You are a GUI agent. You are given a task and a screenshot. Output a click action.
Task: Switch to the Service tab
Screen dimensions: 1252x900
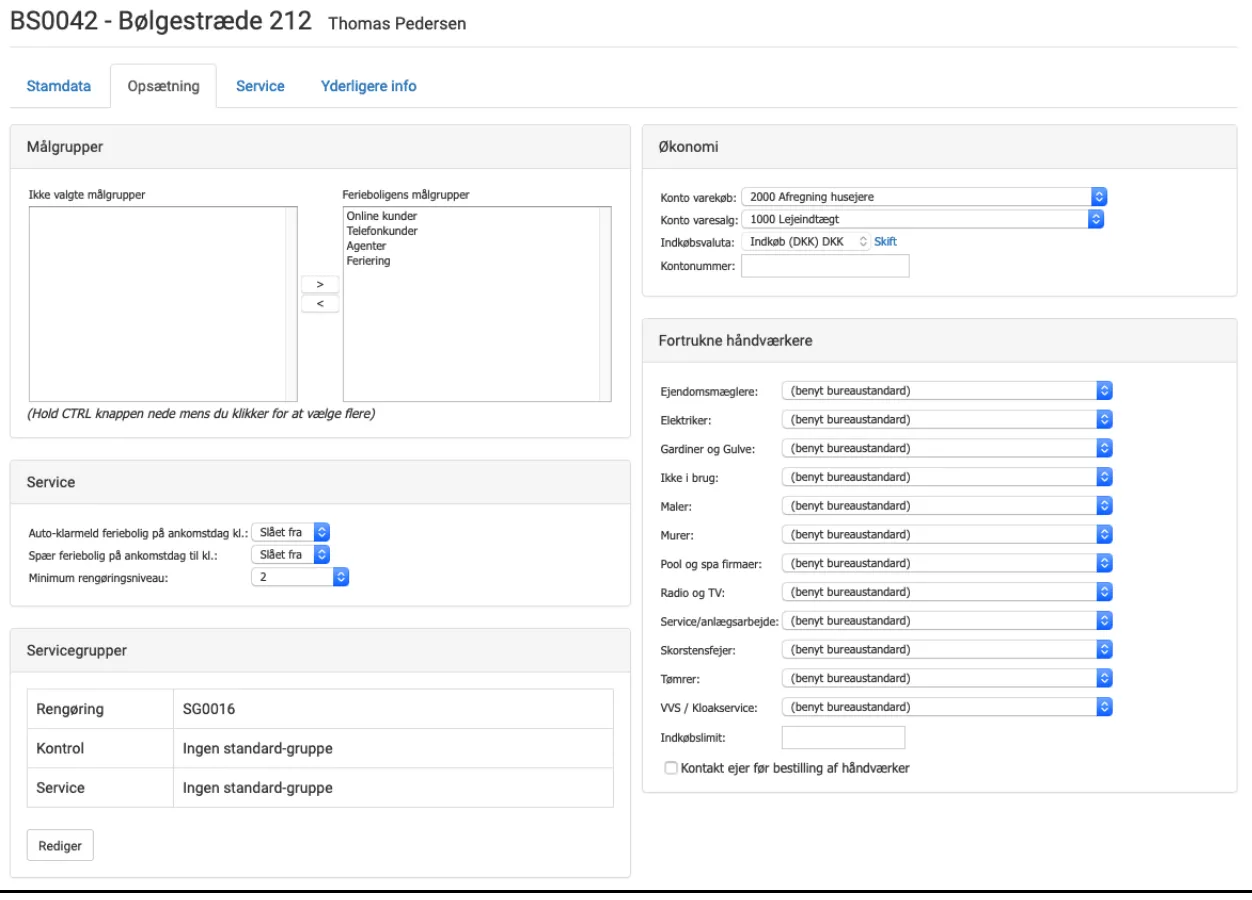[x=260, y=86]
